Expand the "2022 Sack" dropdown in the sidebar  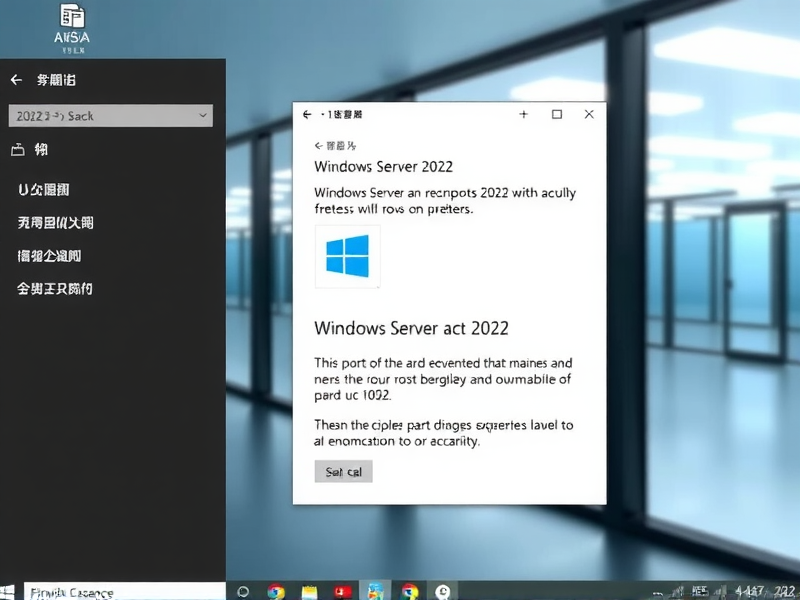110,115
